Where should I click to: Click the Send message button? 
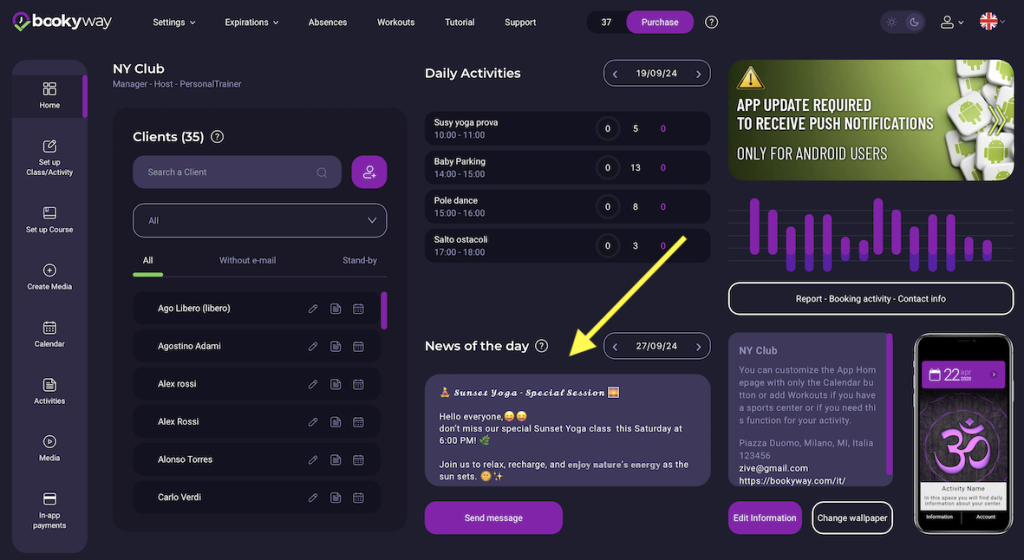(493, 518)
